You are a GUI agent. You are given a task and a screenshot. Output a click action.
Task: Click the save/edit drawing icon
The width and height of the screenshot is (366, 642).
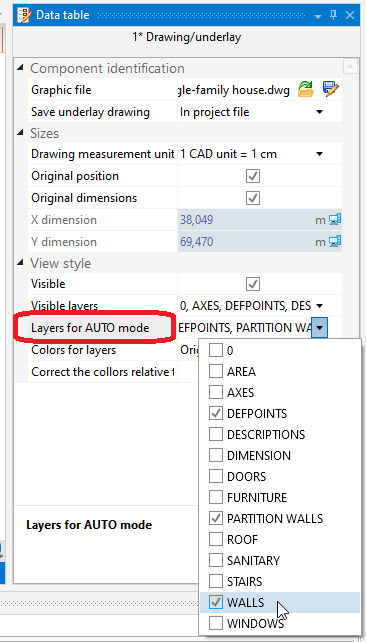coord(331,89)
